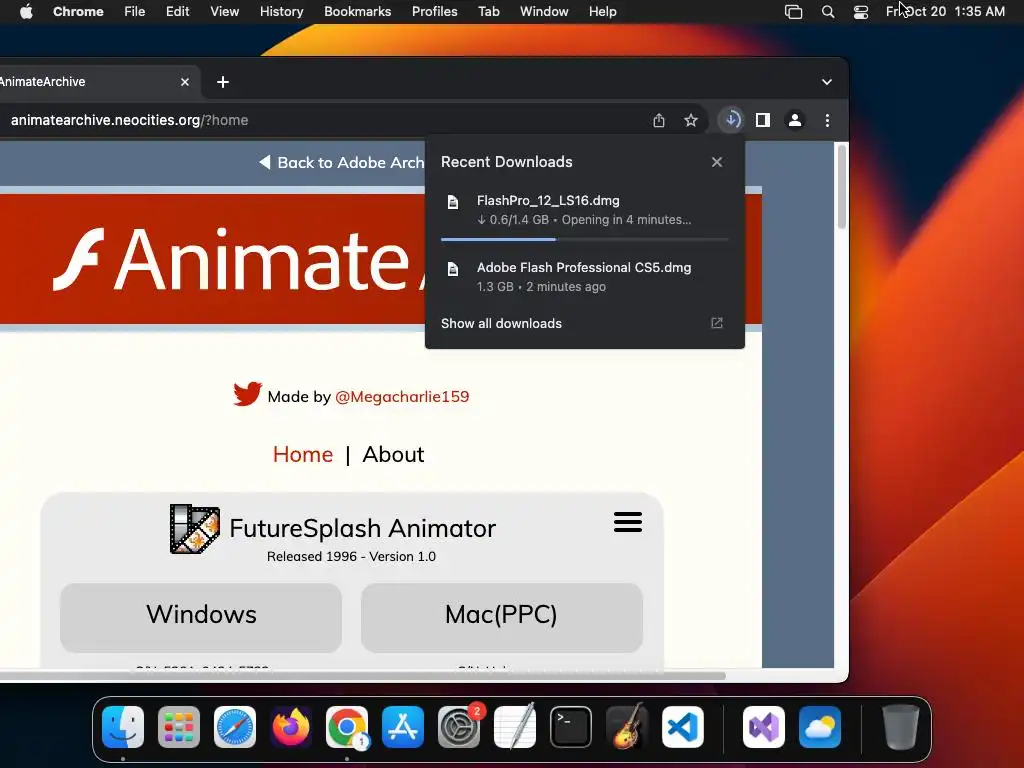
Task: Open Visual Studio purple dock icon
Action: click(x=764, y=727)
